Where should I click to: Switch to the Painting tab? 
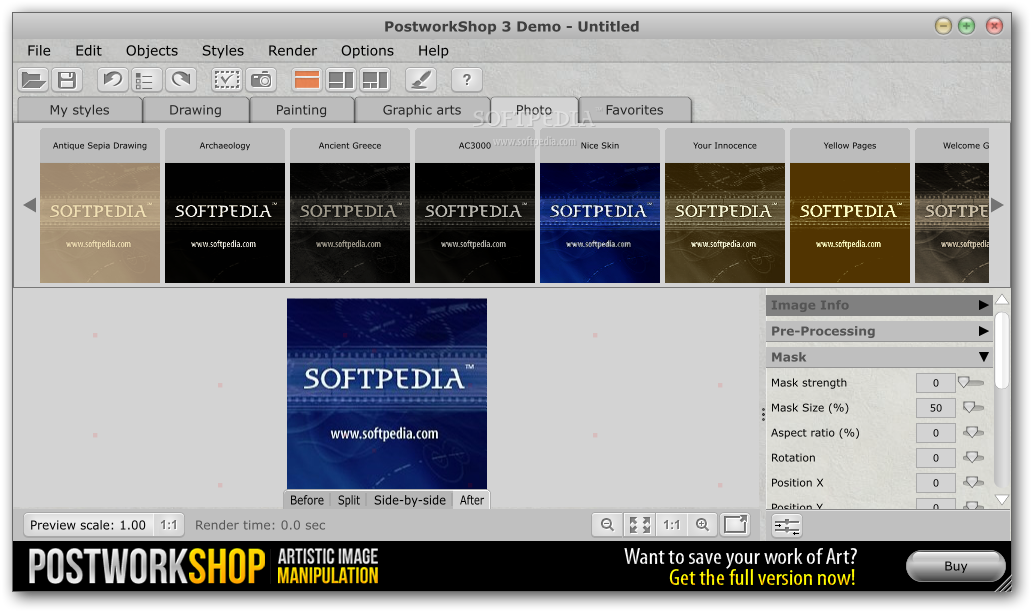tap(301, 110)
